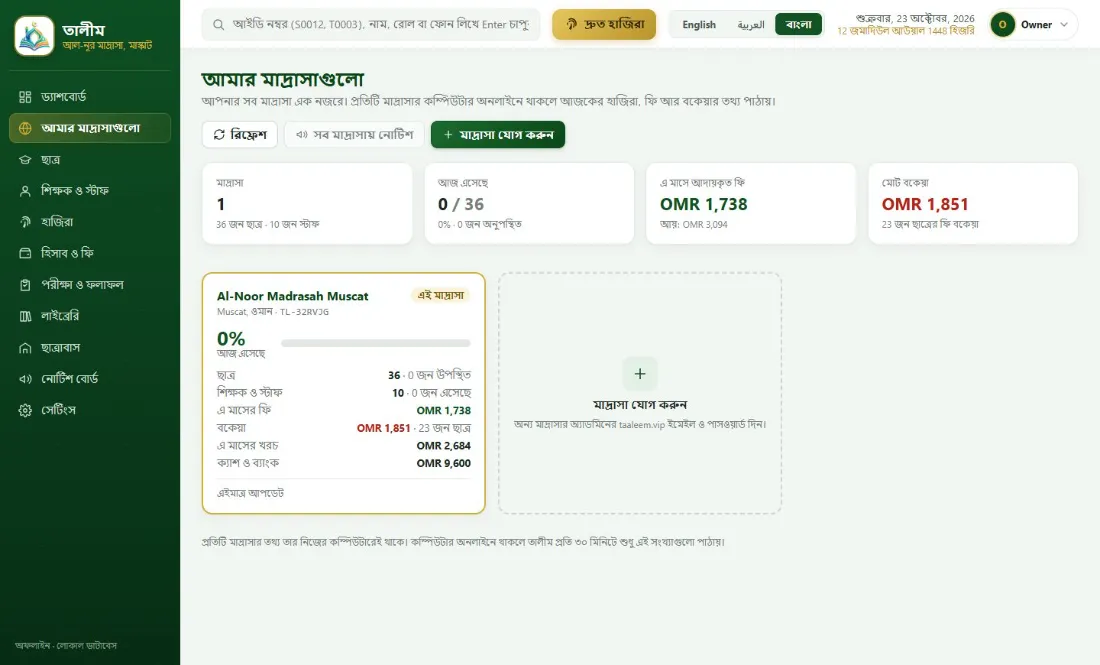
Task: Focus the ID, name, roll search field
Action: pos(370,25)
